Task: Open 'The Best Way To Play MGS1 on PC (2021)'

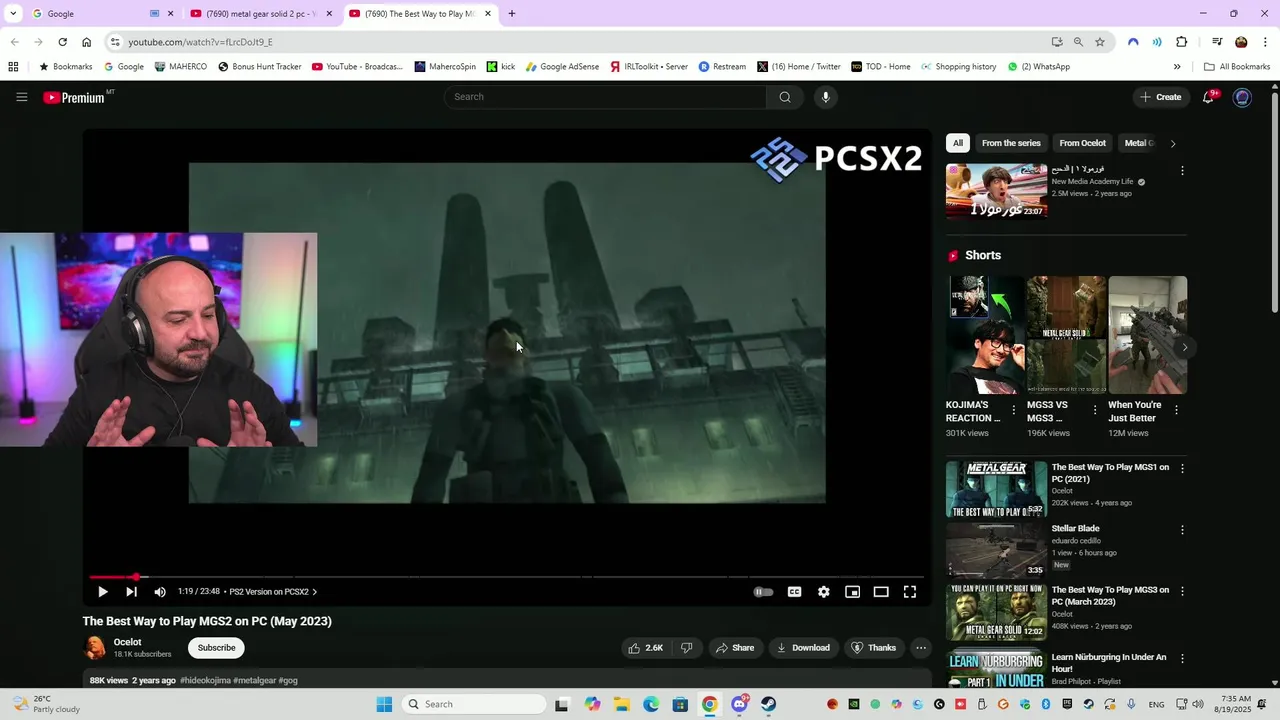Action: pyautogui.click(x=1110, y=473)
